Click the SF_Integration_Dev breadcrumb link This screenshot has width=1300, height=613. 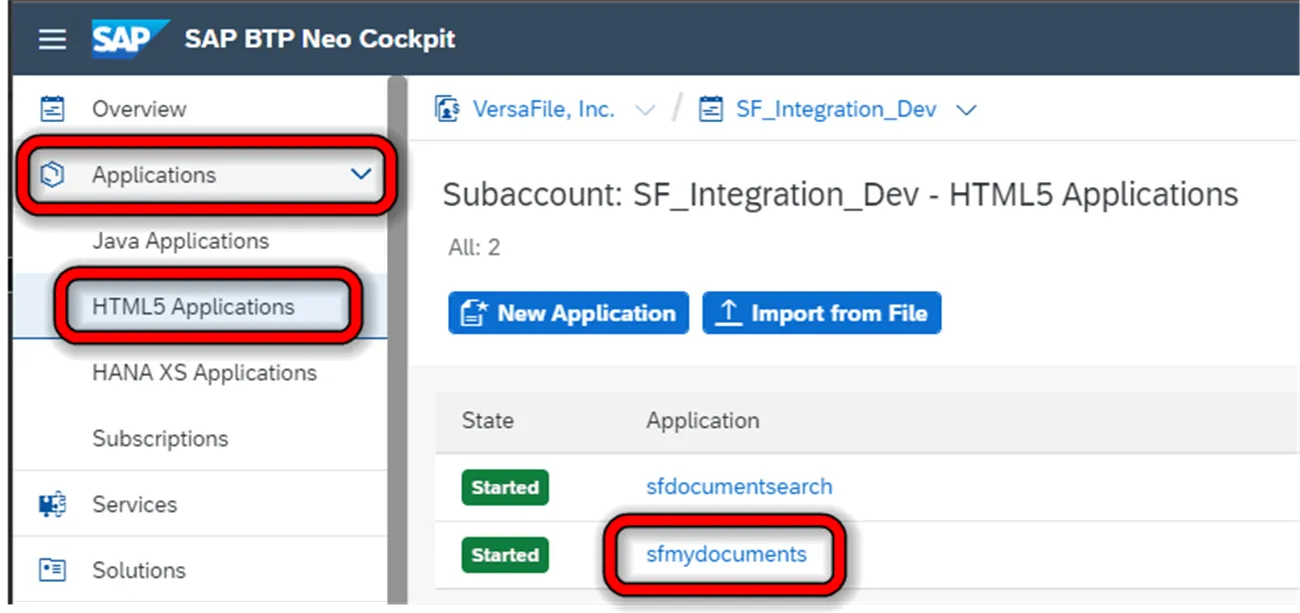click(x=836, y=109)
